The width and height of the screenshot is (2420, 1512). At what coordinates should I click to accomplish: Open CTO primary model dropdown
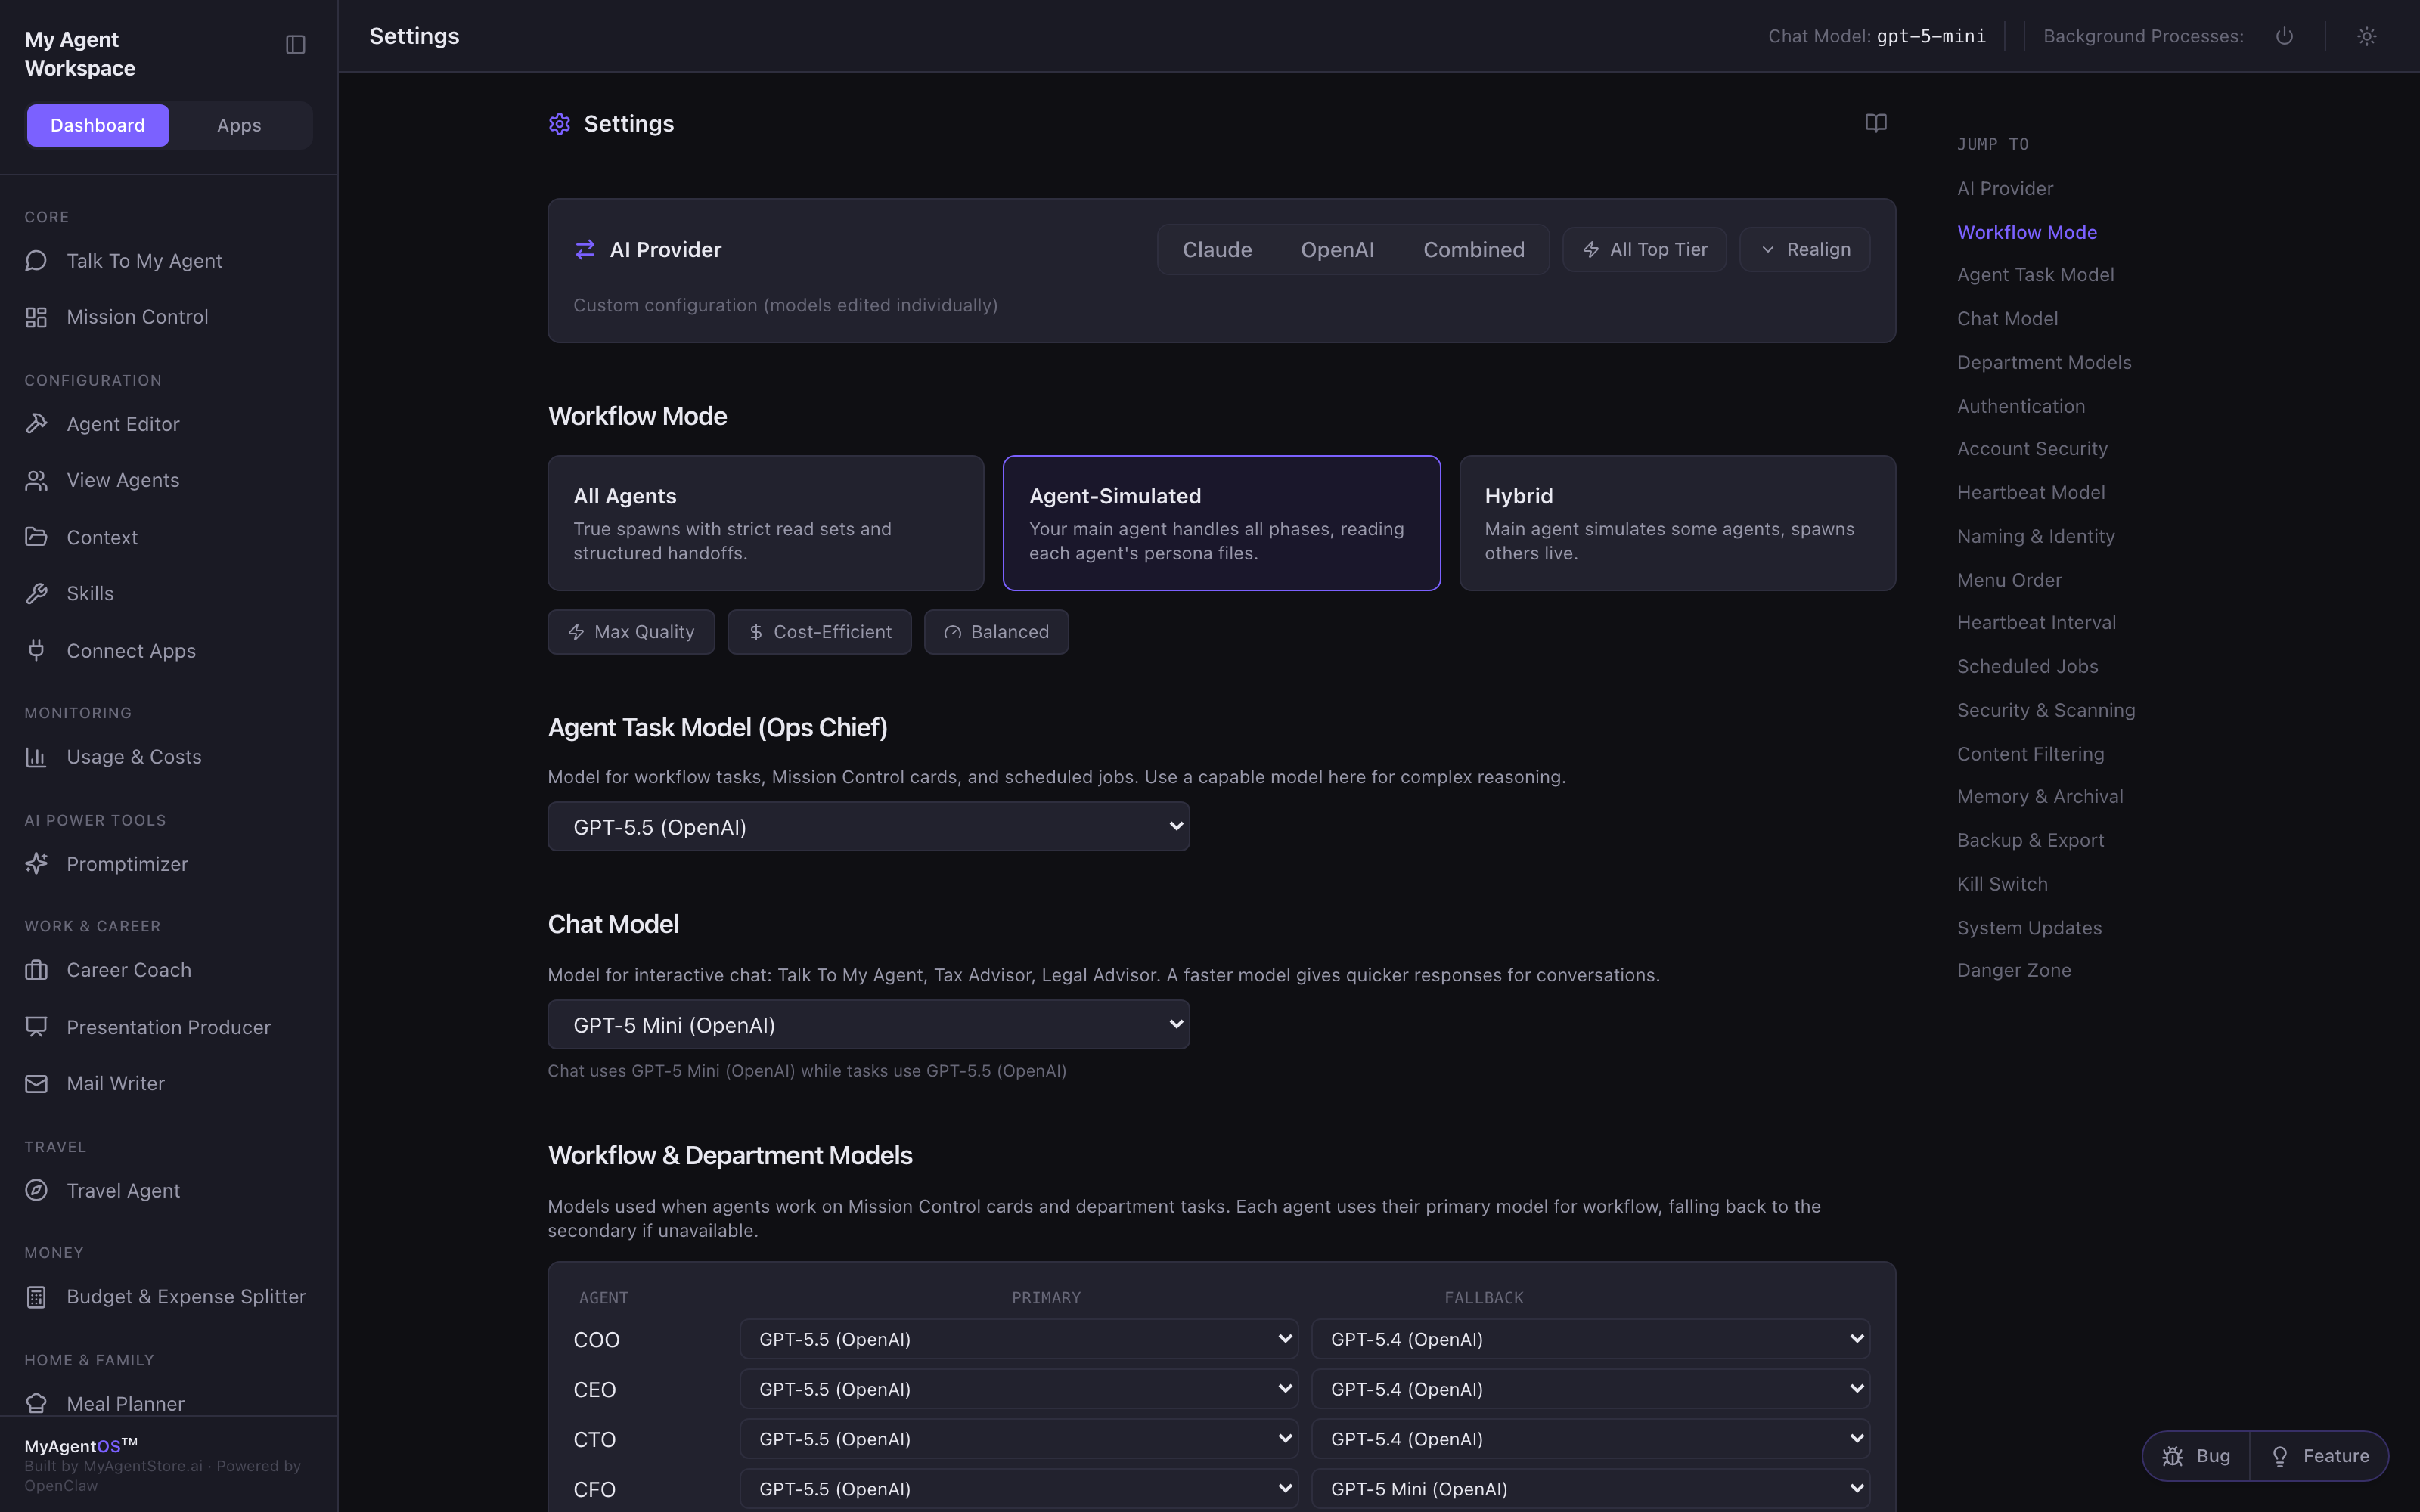click(x=1019, y=1440)
